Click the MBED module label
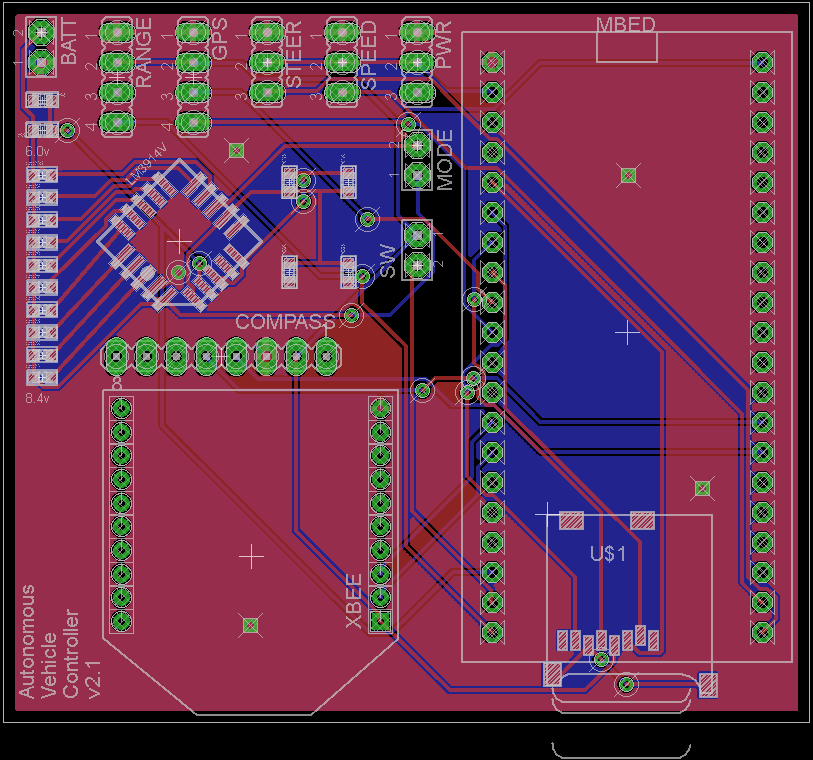The height and width of the screenshot is (760, 813). pyautogui.click(x=626, y=24)
